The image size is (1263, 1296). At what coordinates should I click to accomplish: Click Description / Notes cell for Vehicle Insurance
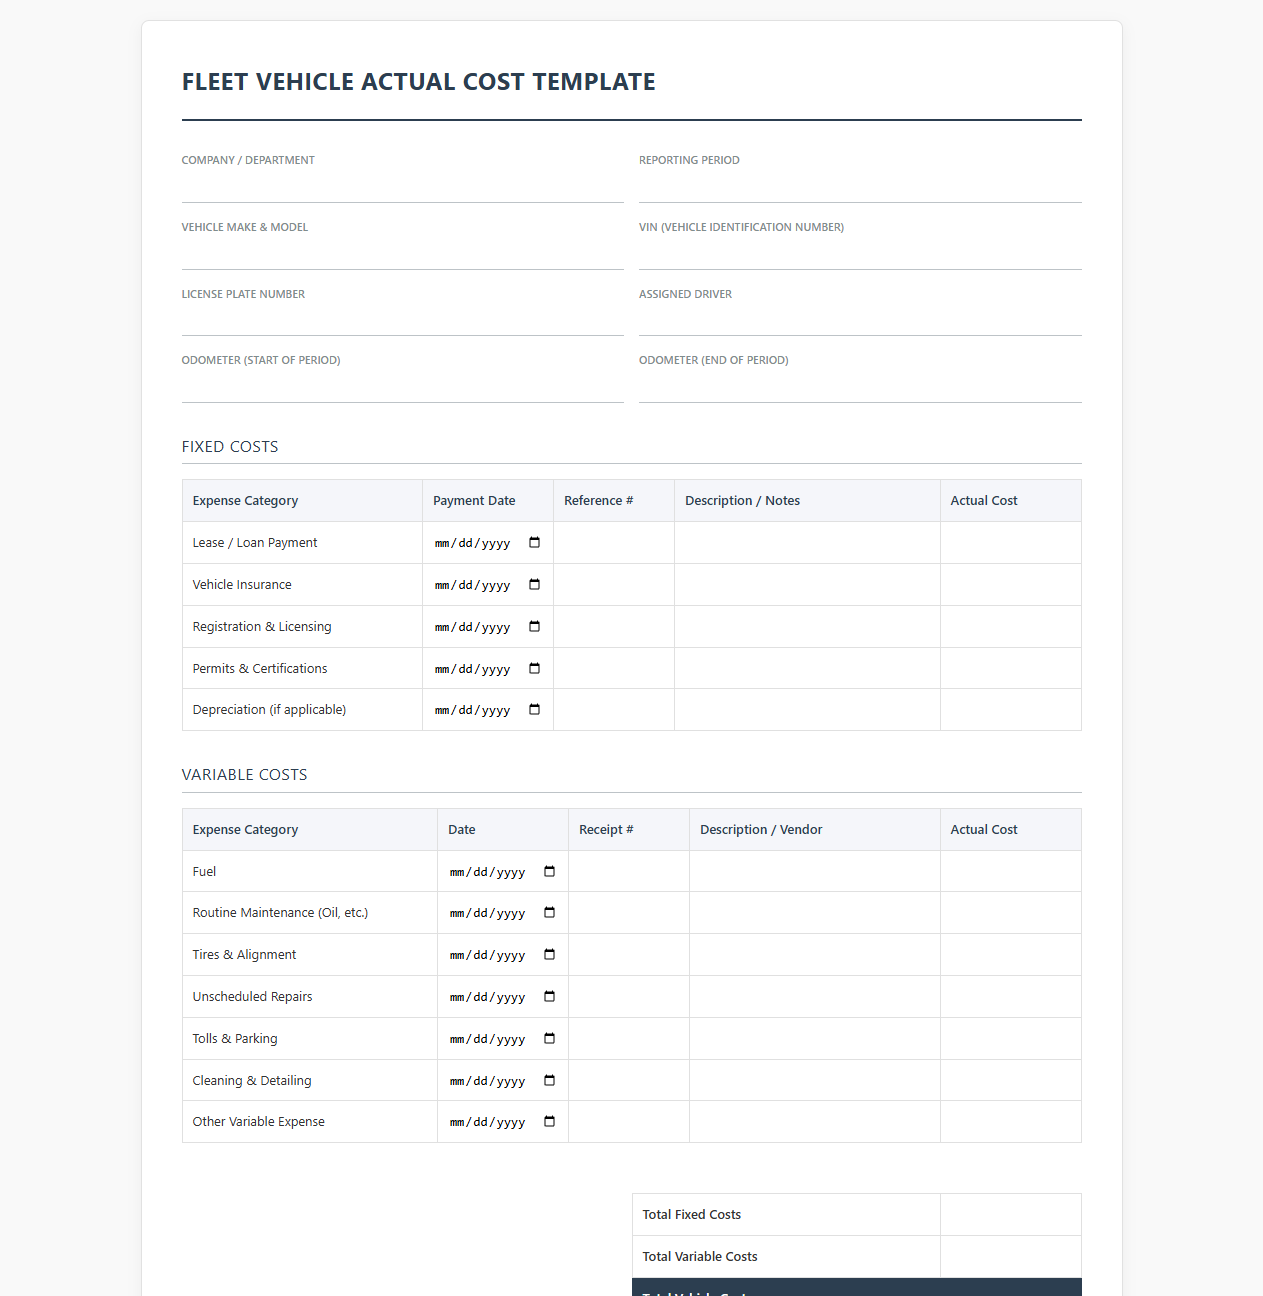click(807, 585)
